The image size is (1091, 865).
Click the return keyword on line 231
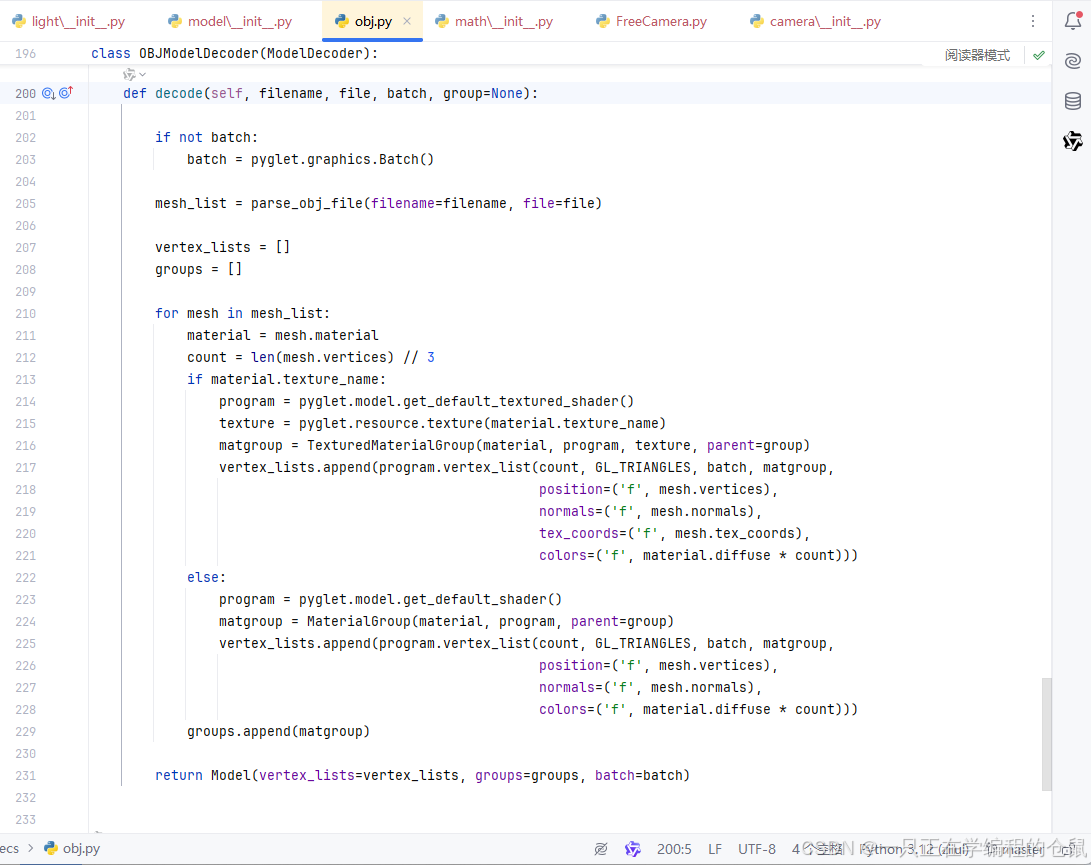click(x=179, y=775)
